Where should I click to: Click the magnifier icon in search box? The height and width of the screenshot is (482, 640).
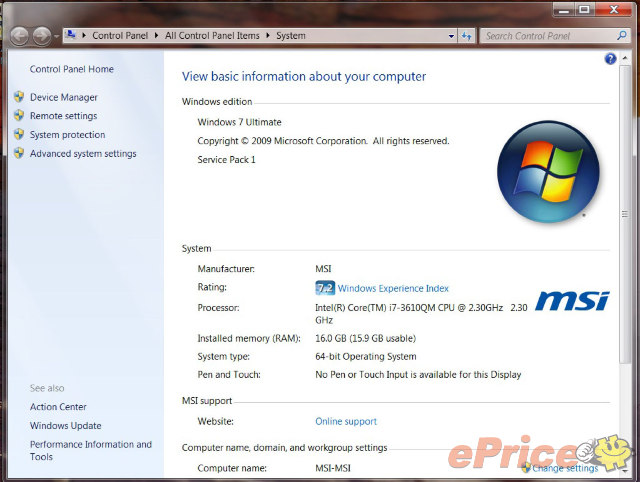(621, 36)
